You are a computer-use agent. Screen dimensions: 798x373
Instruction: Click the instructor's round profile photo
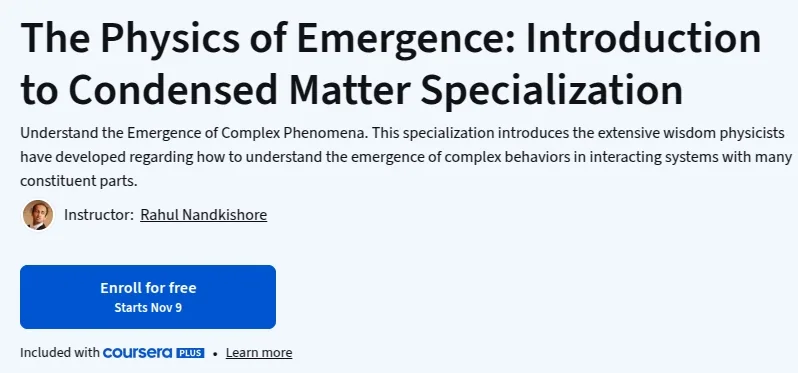[x=38, y=215]
